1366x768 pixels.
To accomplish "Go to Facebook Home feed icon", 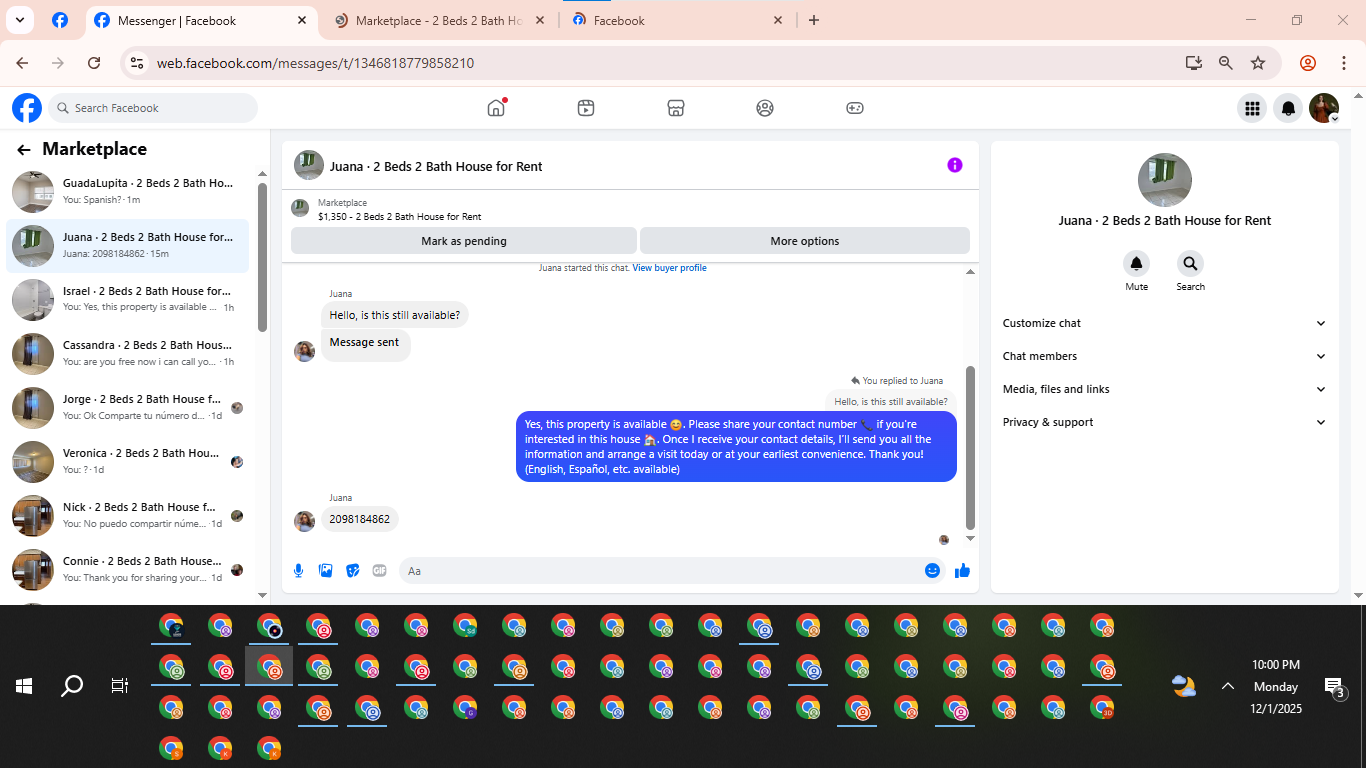I will (x=496, y=108).
